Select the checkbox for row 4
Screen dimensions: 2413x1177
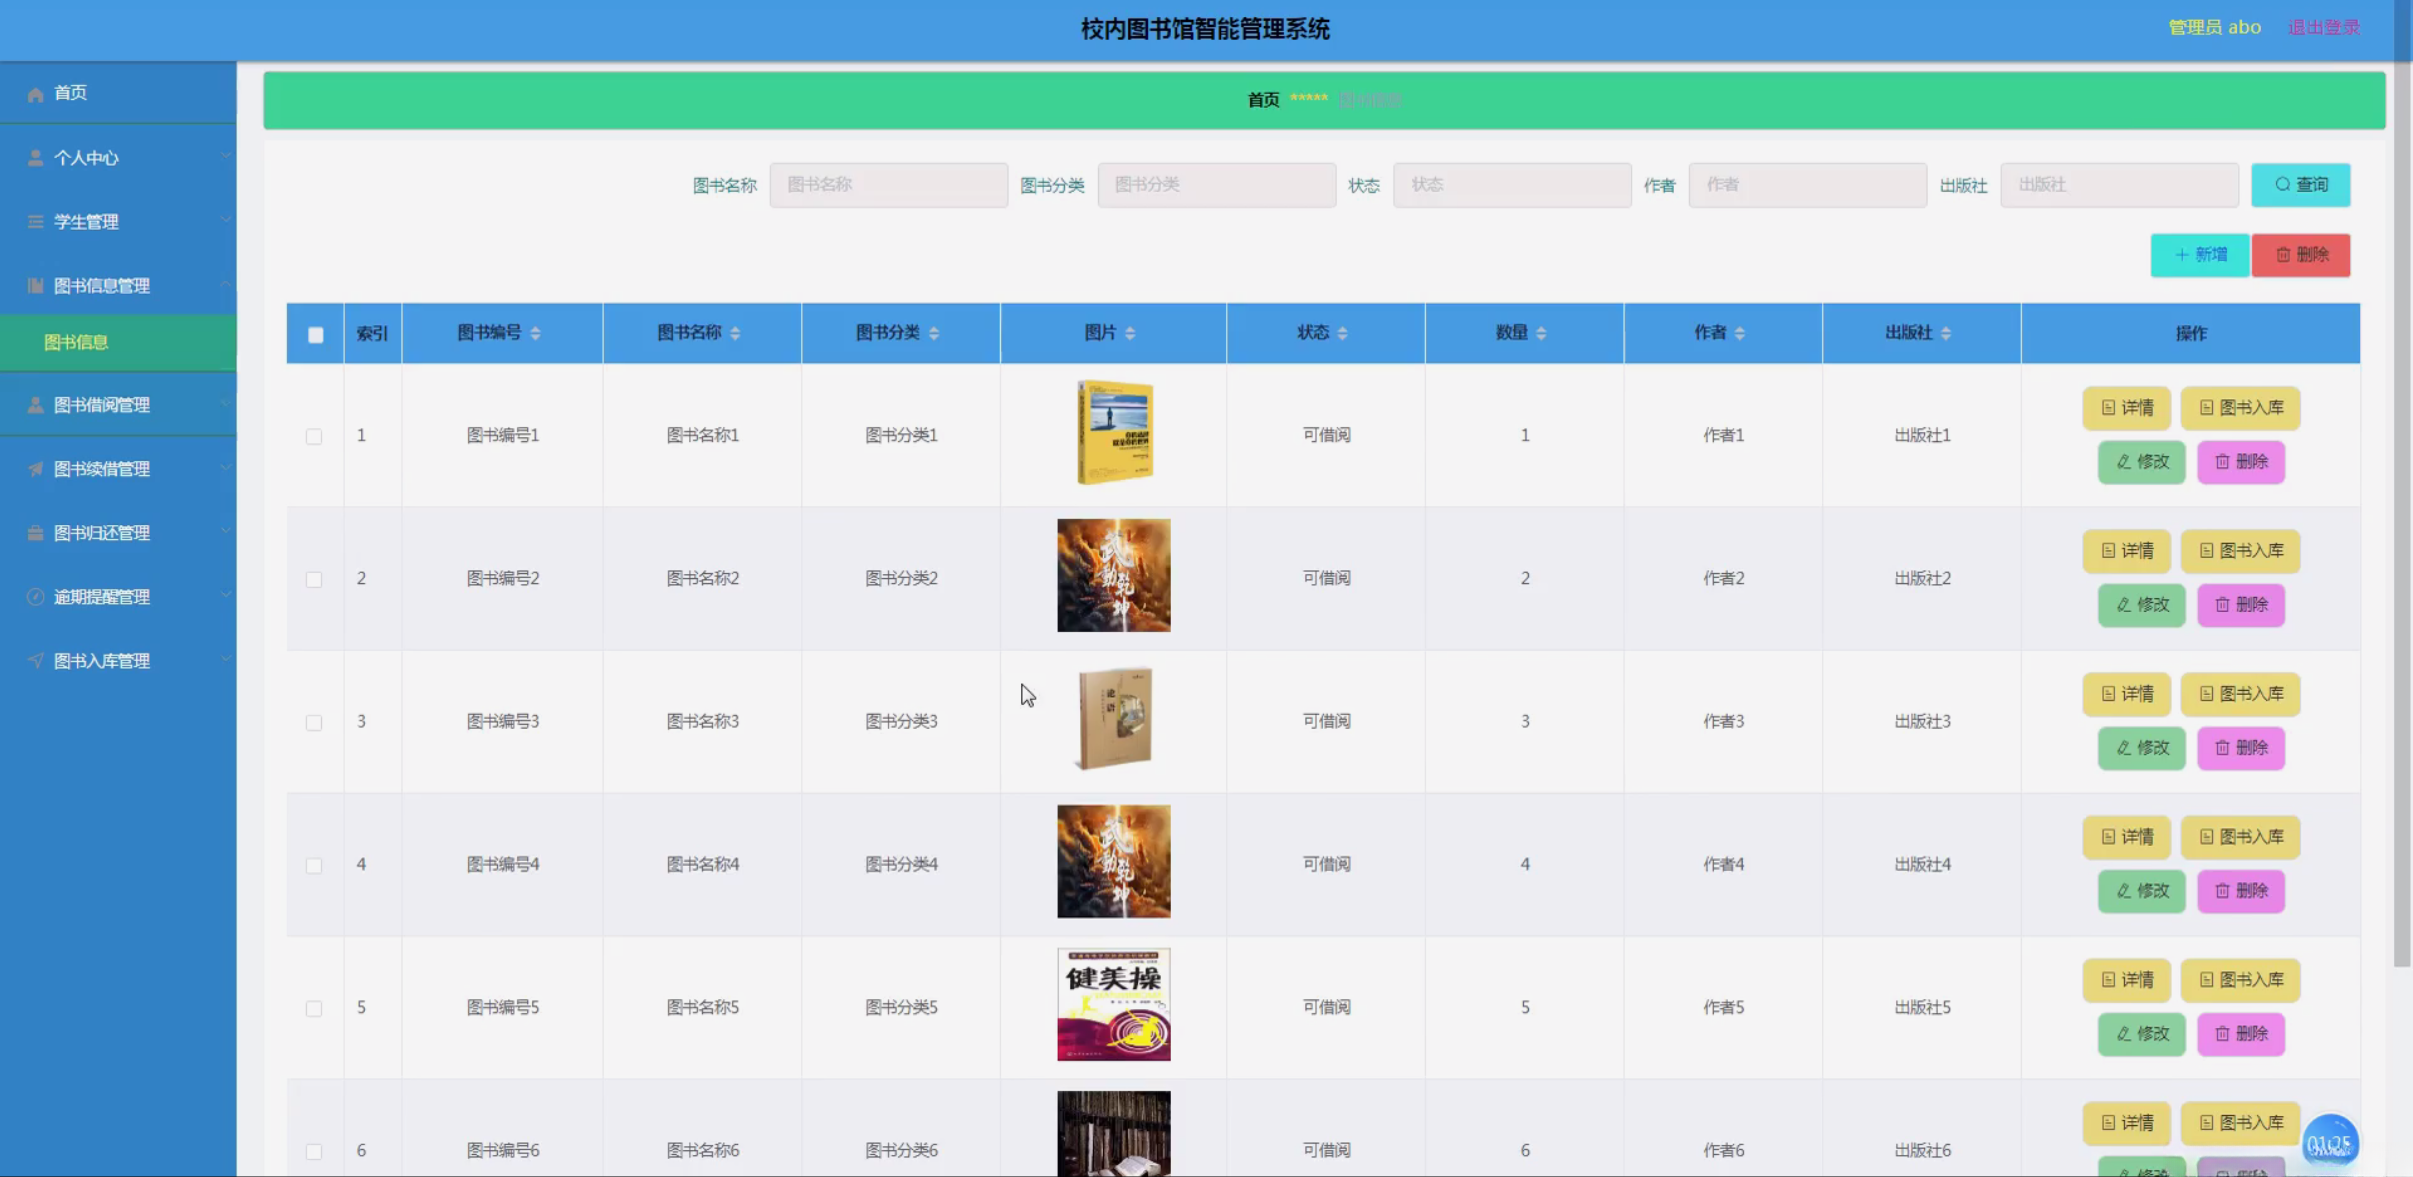(x=314, y=865)
